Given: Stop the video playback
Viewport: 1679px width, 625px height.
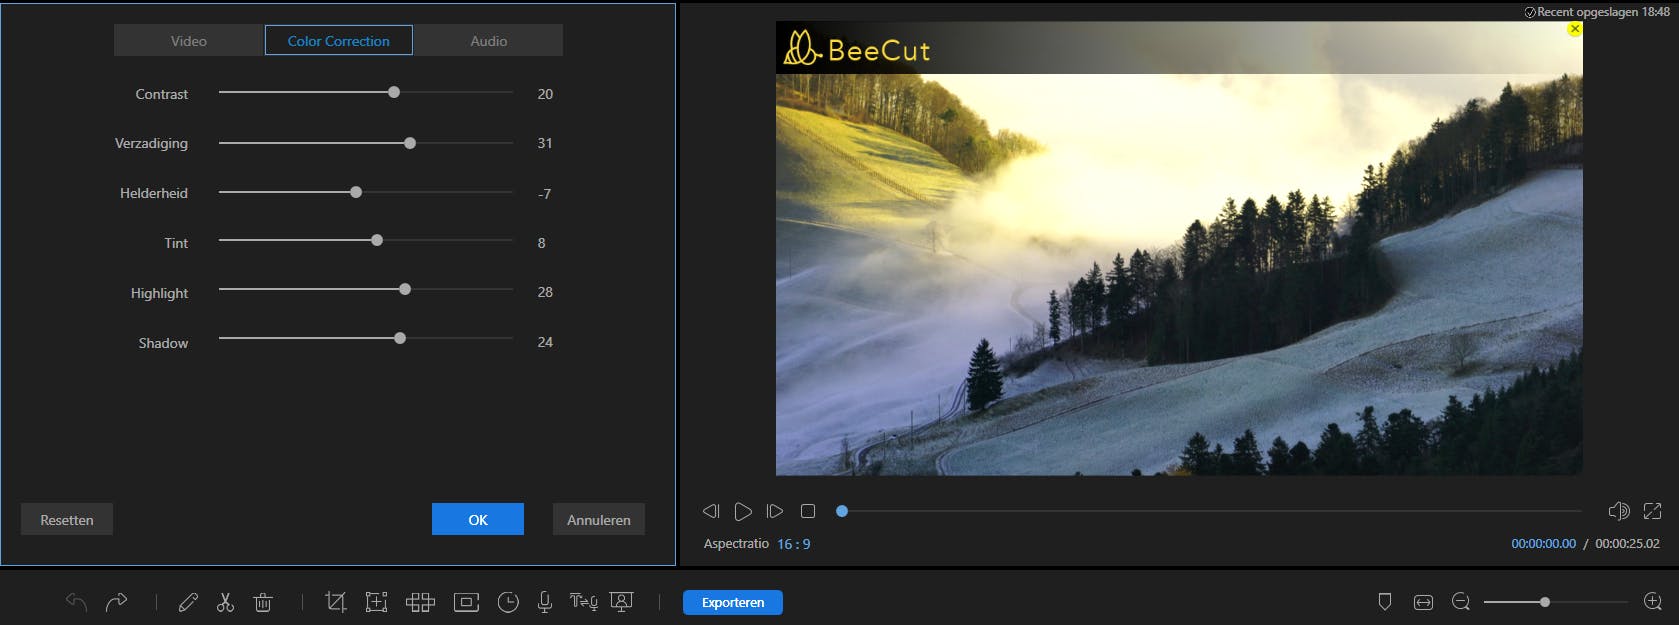Looking at the screenshot, I should click(808, 511).
